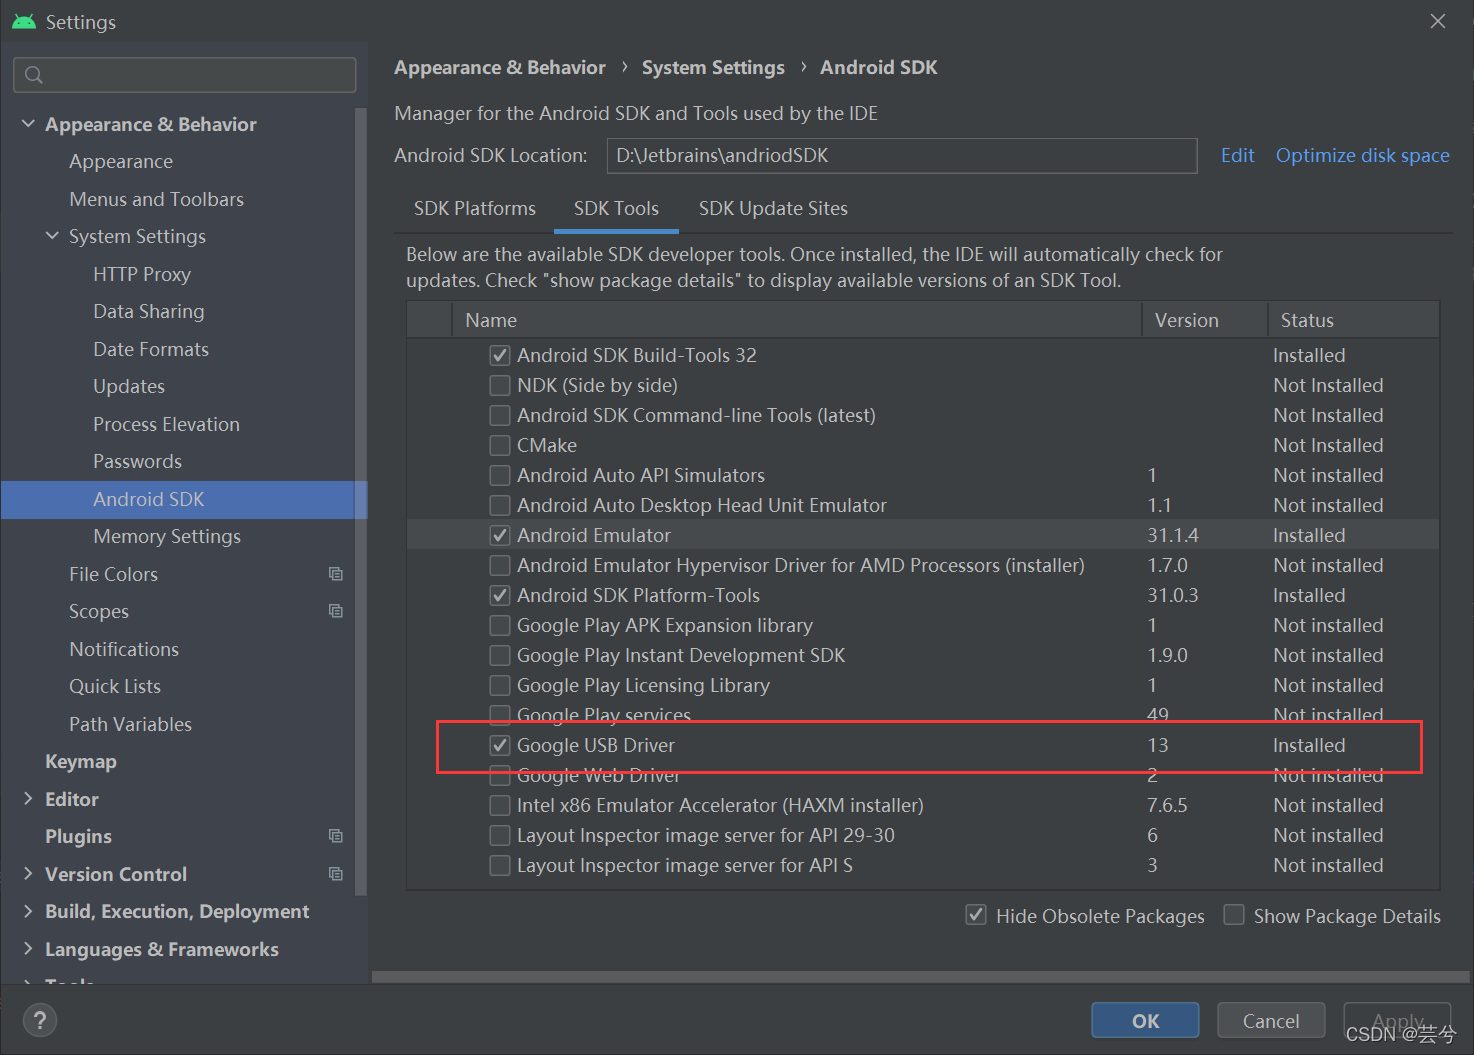Enable Android SDK Command-line Tools (latest)

click(500, 415)
